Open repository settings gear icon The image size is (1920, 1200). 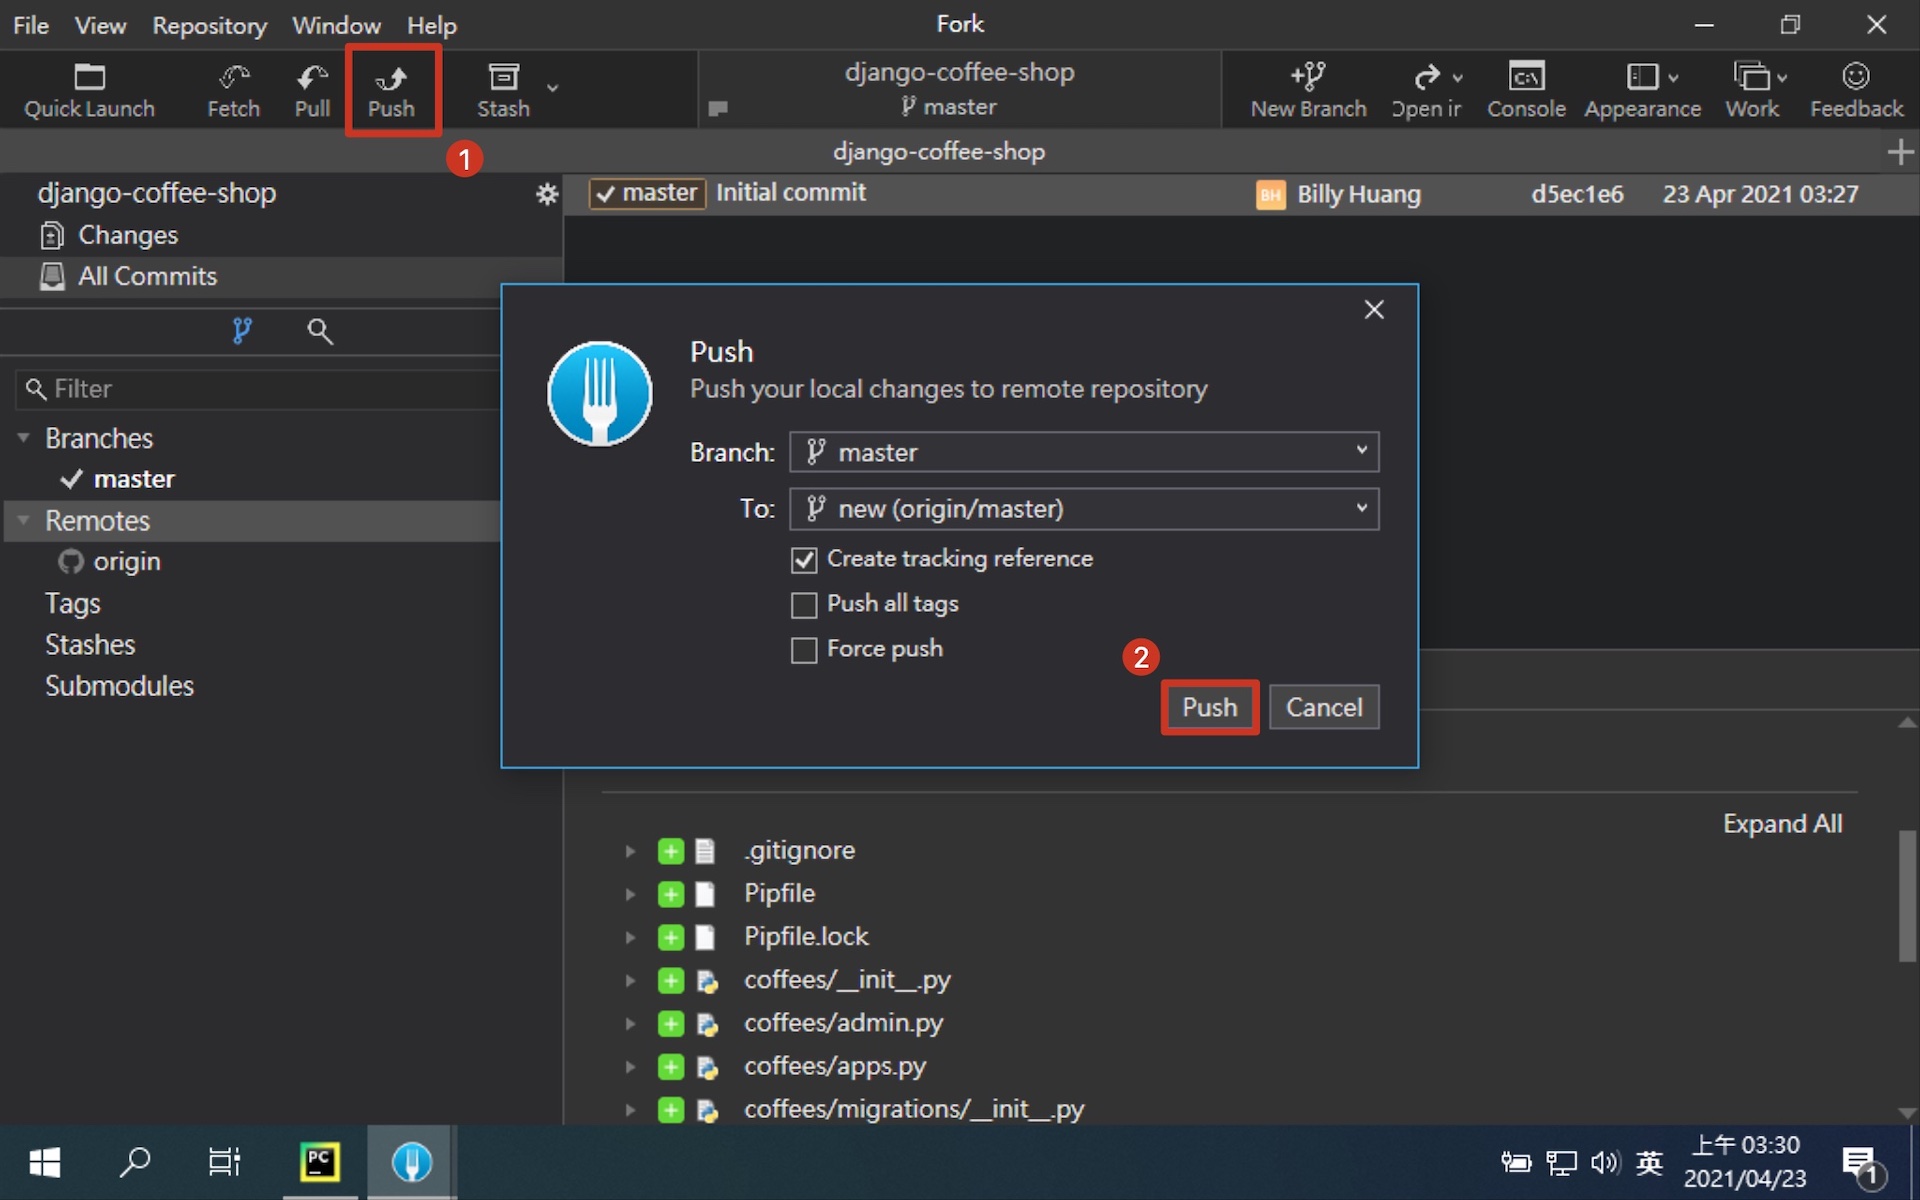click(x=546, y=194)
